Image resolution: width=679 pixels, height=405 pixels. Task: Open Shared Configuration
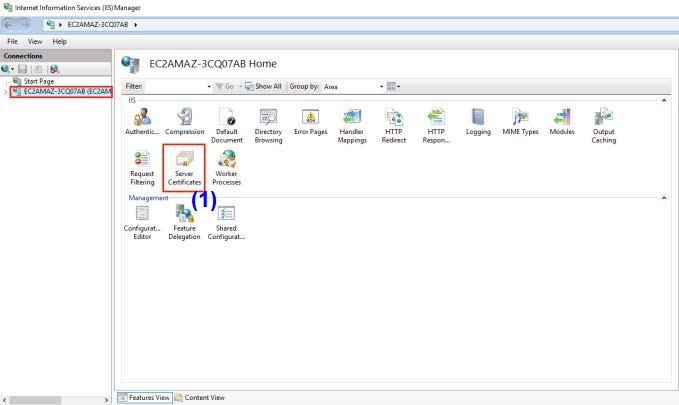pos(226,223)
